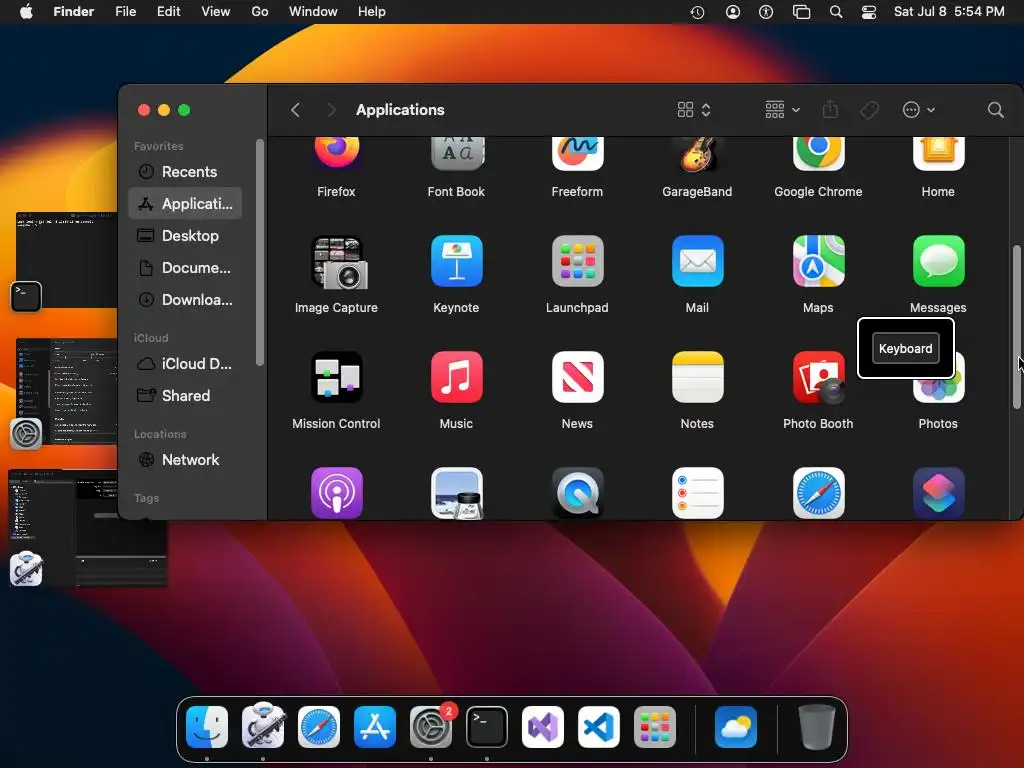This screenshot has width=1024, height=768.
Task: Open the Edit menu
Action: click(168, 12)
